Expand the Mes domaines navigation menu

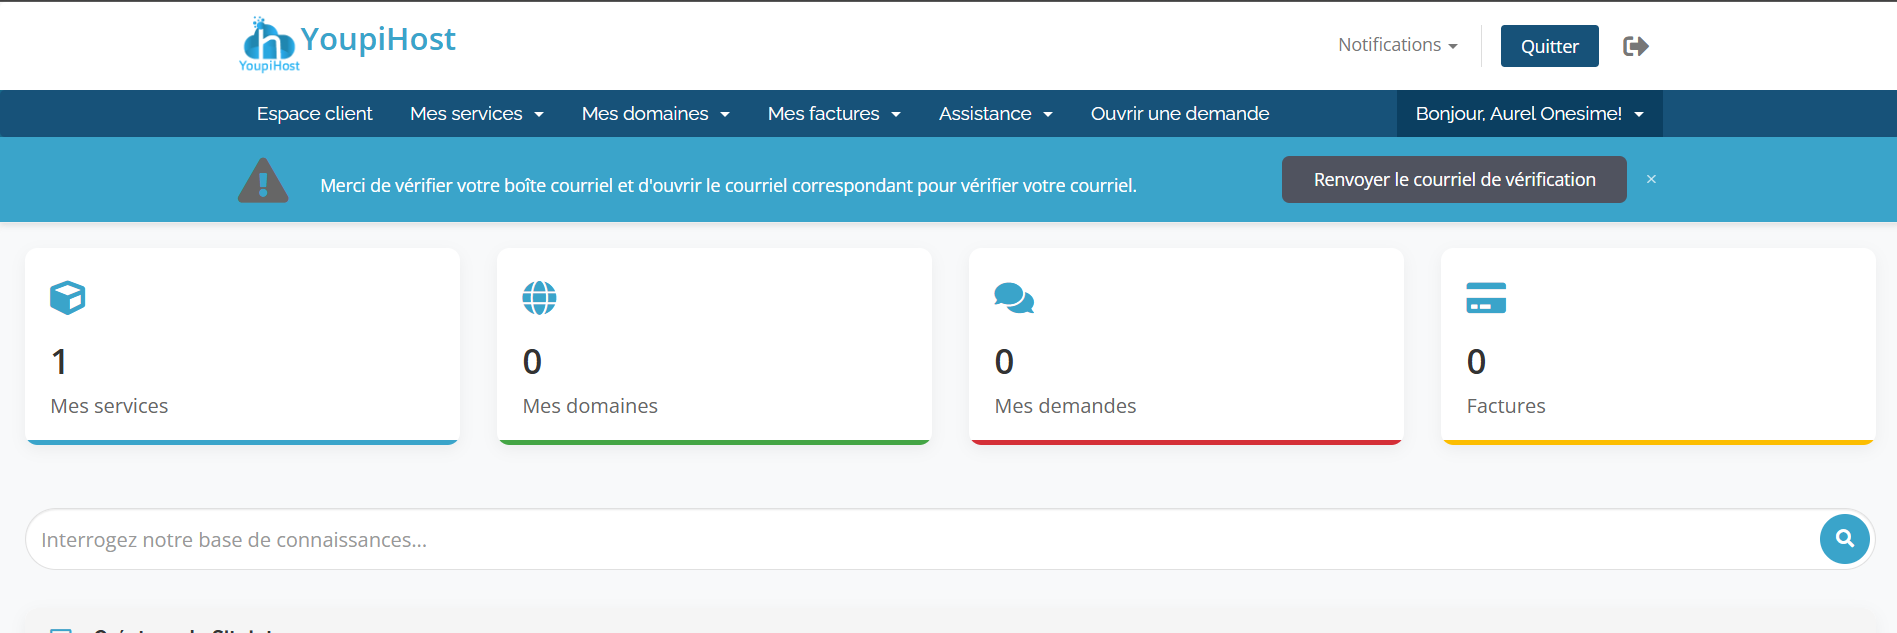655,114
